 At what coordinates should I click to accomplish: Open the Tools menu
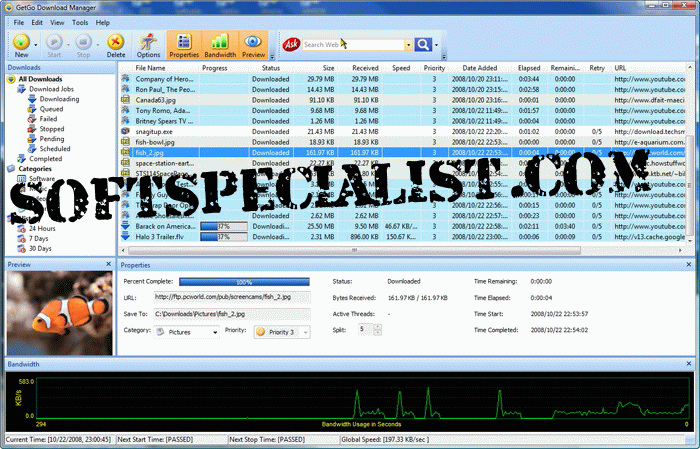[80, 22]
